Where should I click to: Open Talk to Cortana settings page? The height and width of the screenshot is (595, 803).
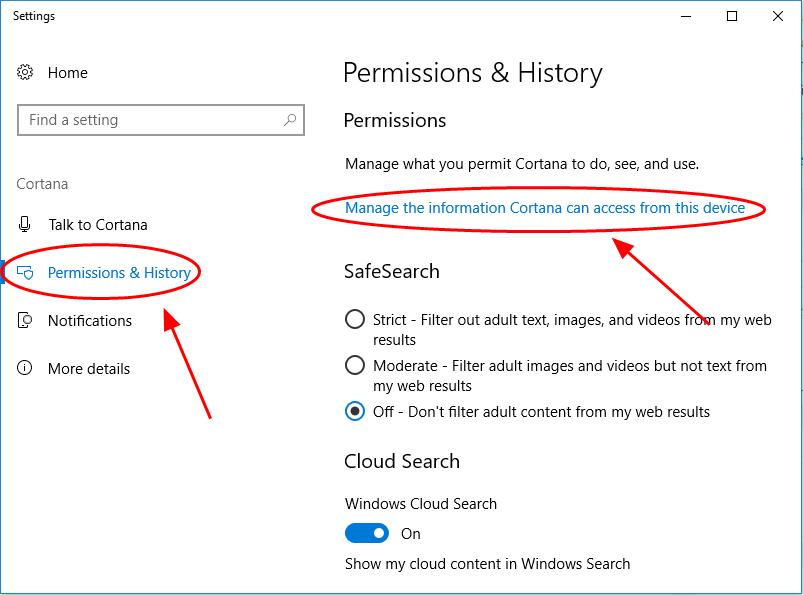pos(98,225)
